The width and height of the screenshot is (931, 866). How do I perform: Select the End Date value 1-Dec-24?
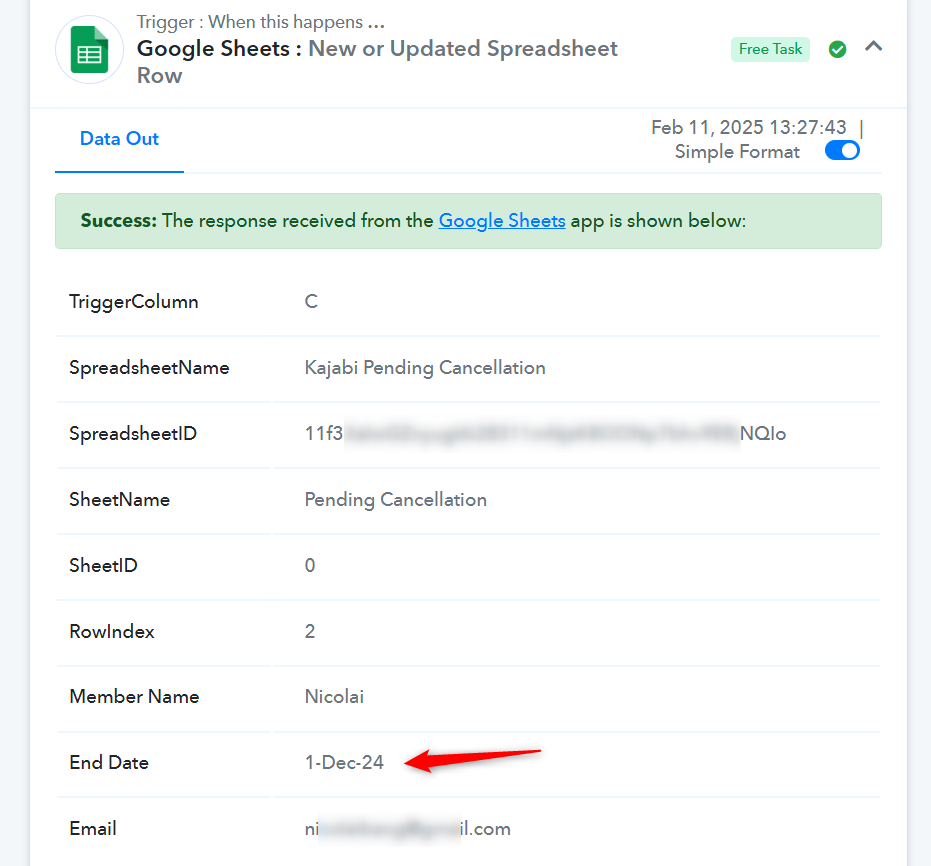coord(344,763)
